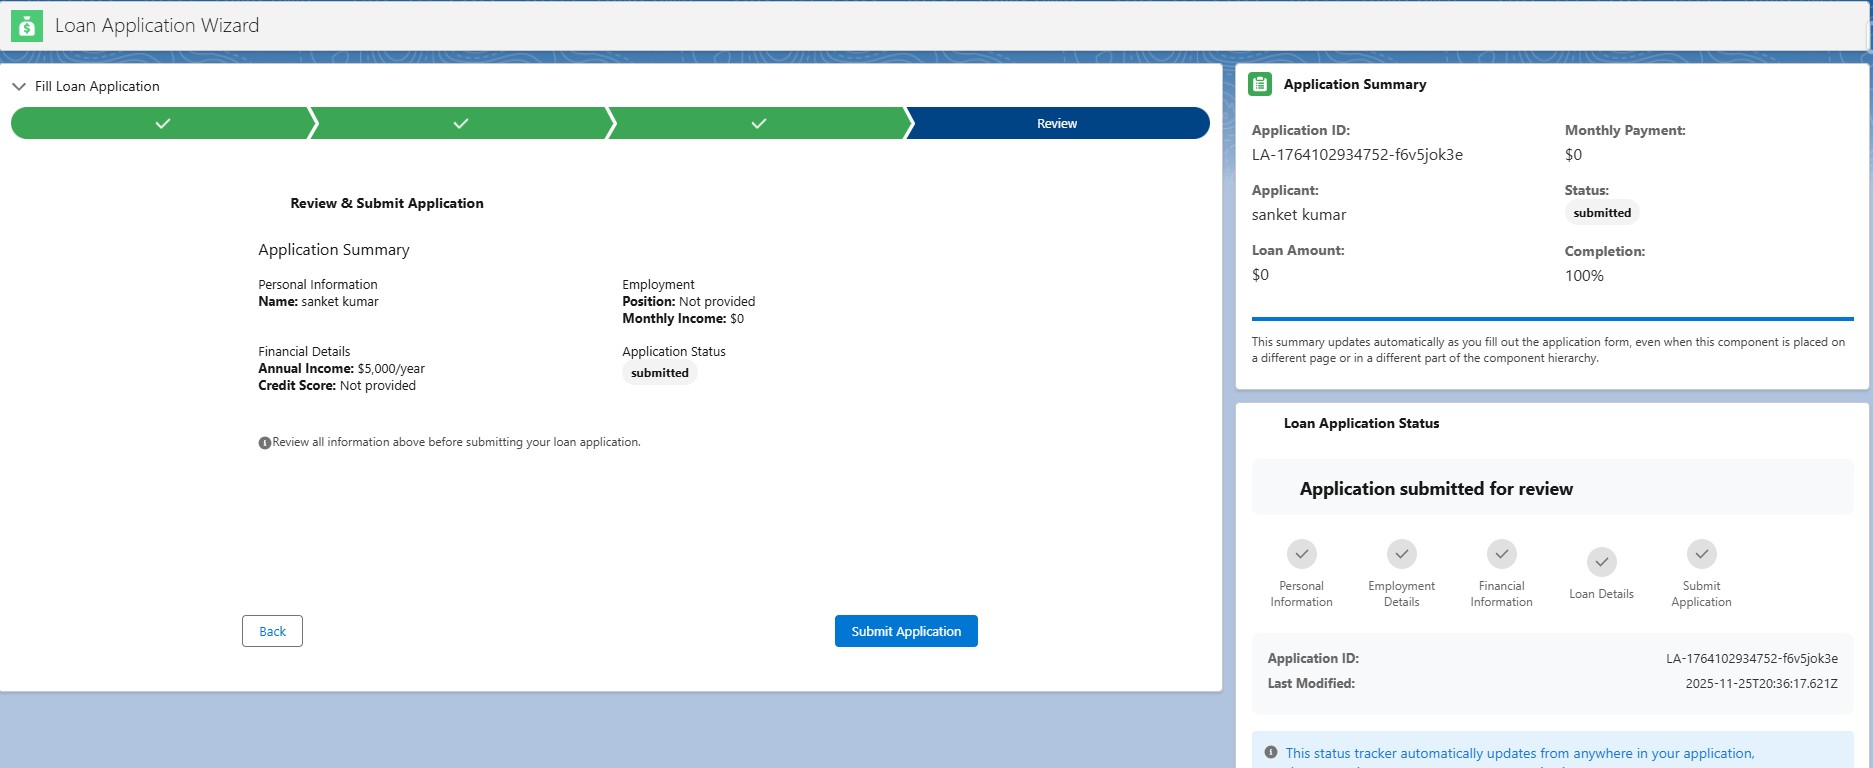Click the Monthly Income $0 line
The image size is (1873, 768).
[x=683, y=319]
